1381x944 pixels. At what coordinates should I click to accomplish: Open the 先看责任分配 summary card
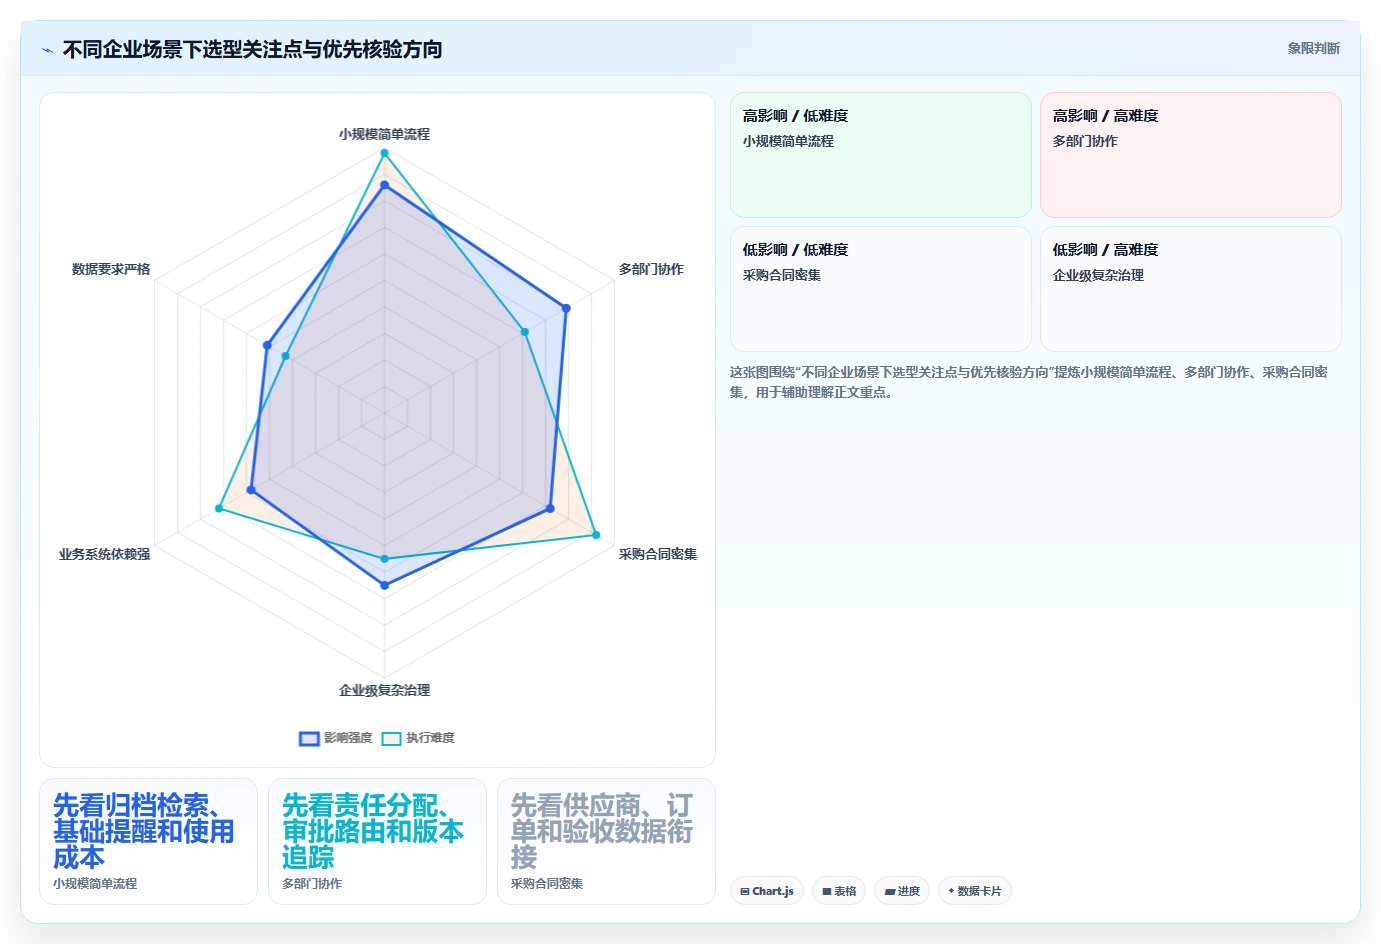coord(377,841)
